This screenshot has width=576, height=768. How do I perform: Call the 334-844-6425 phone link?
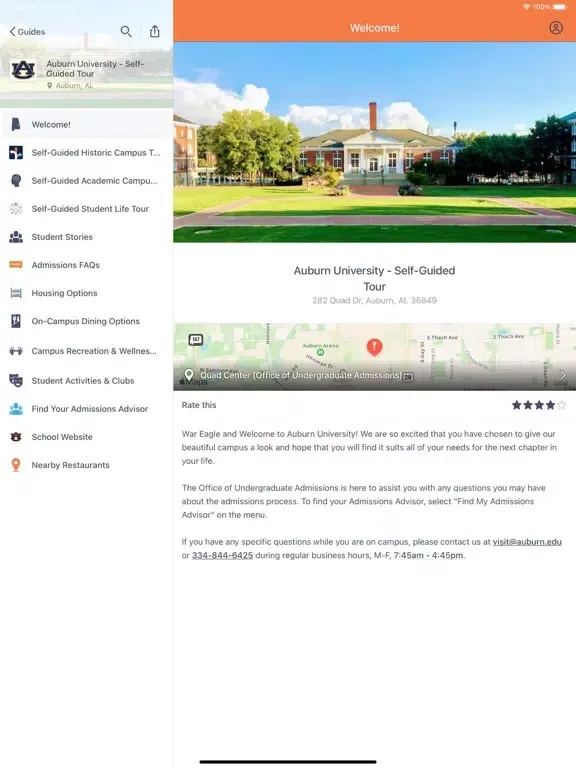[x=222, y=555]
